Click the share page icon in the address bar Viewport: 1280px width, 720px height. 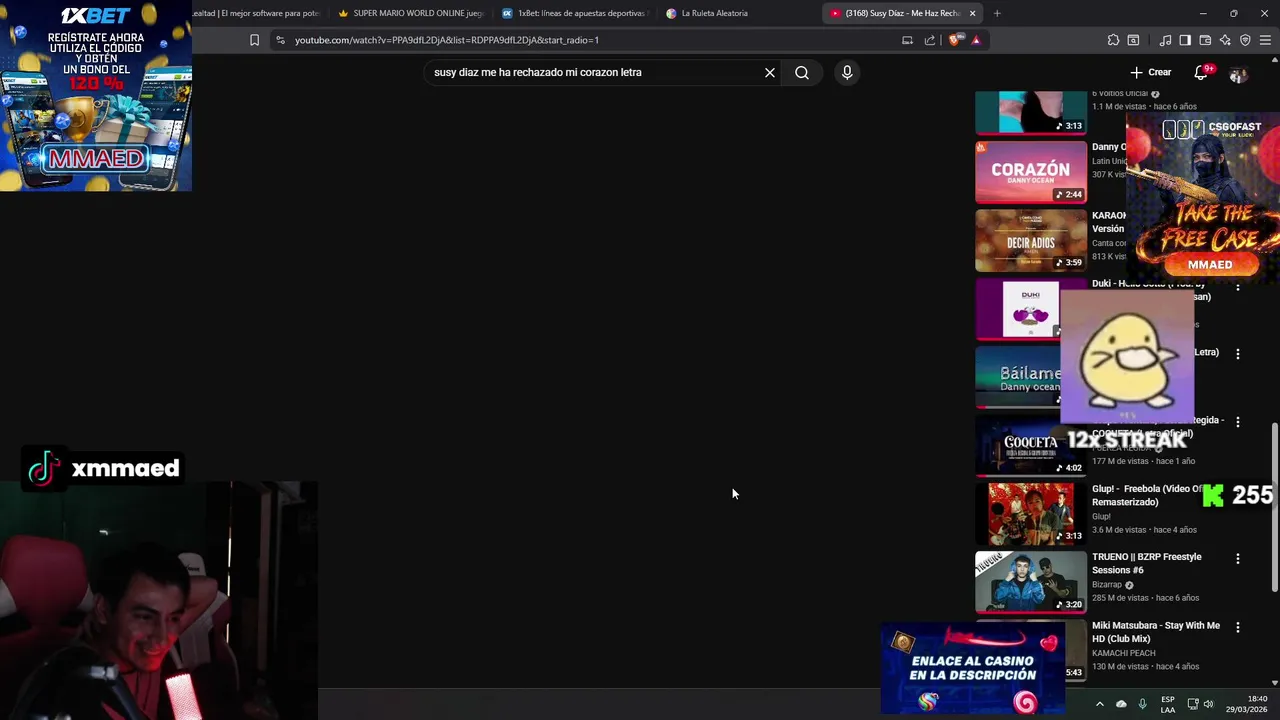(x=930, y=40)
